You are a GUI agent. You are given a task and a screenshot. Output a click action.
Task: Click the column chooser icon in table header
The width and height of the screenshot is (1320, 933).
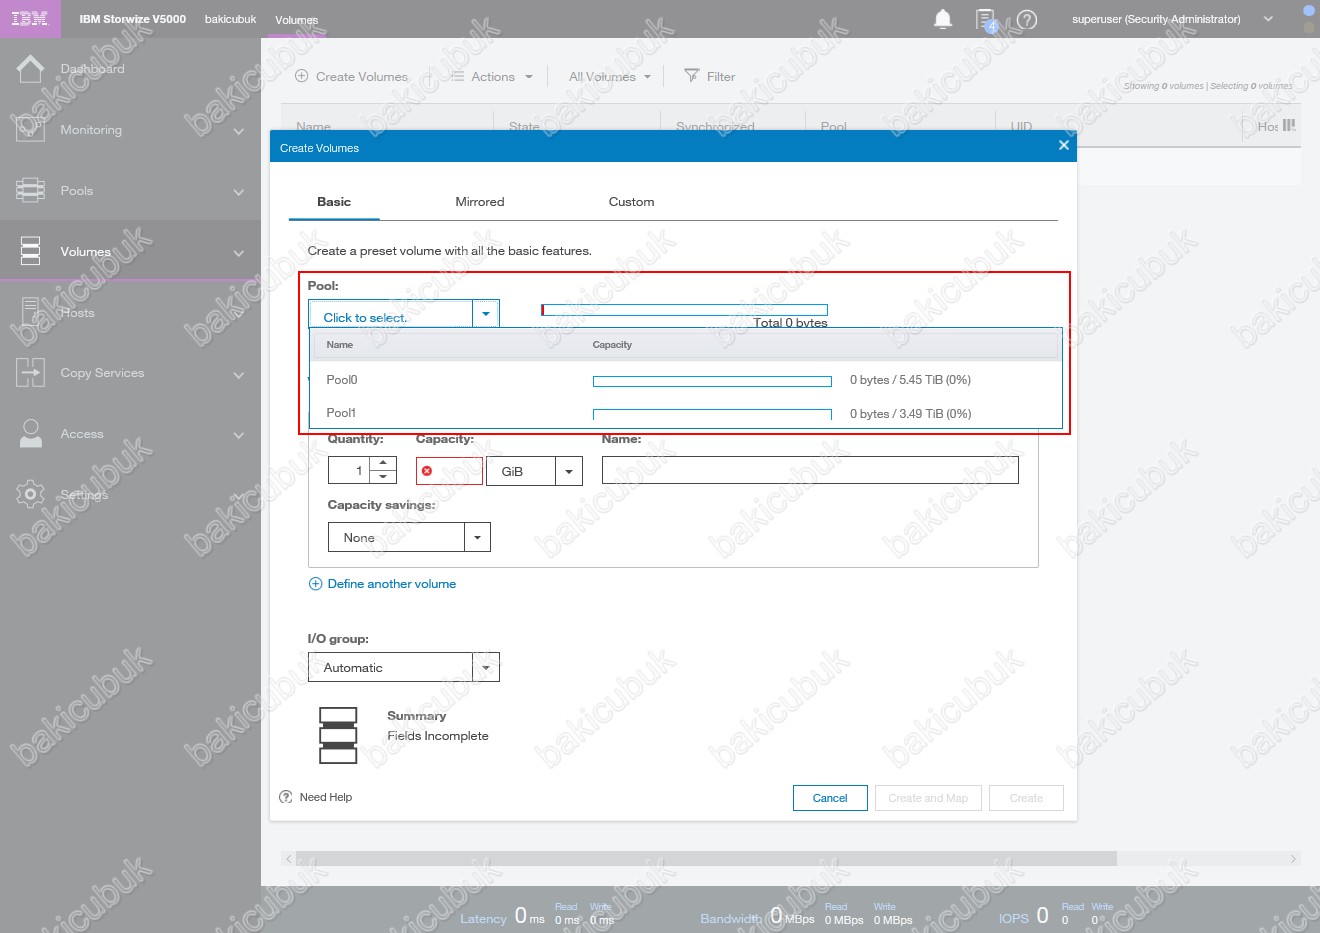click(x=1289, y=126)
